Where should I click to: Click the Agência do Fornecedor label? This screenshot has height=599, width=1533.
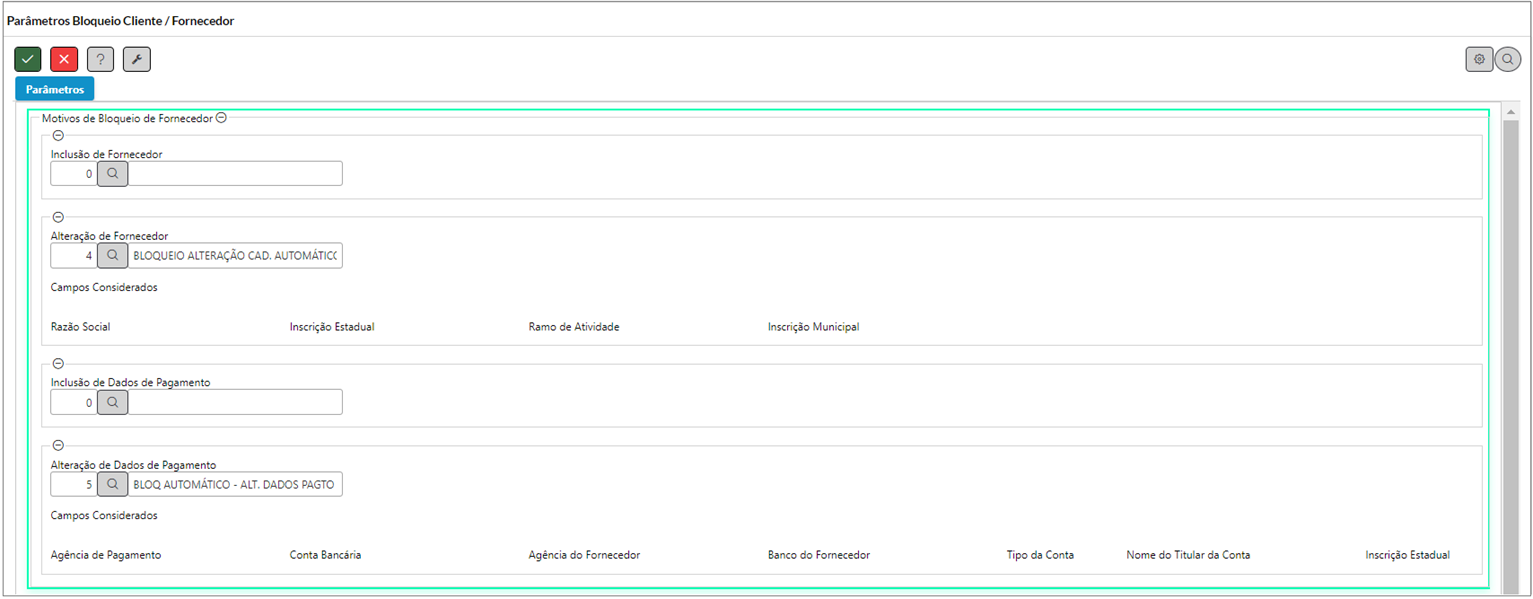[585, 555]
